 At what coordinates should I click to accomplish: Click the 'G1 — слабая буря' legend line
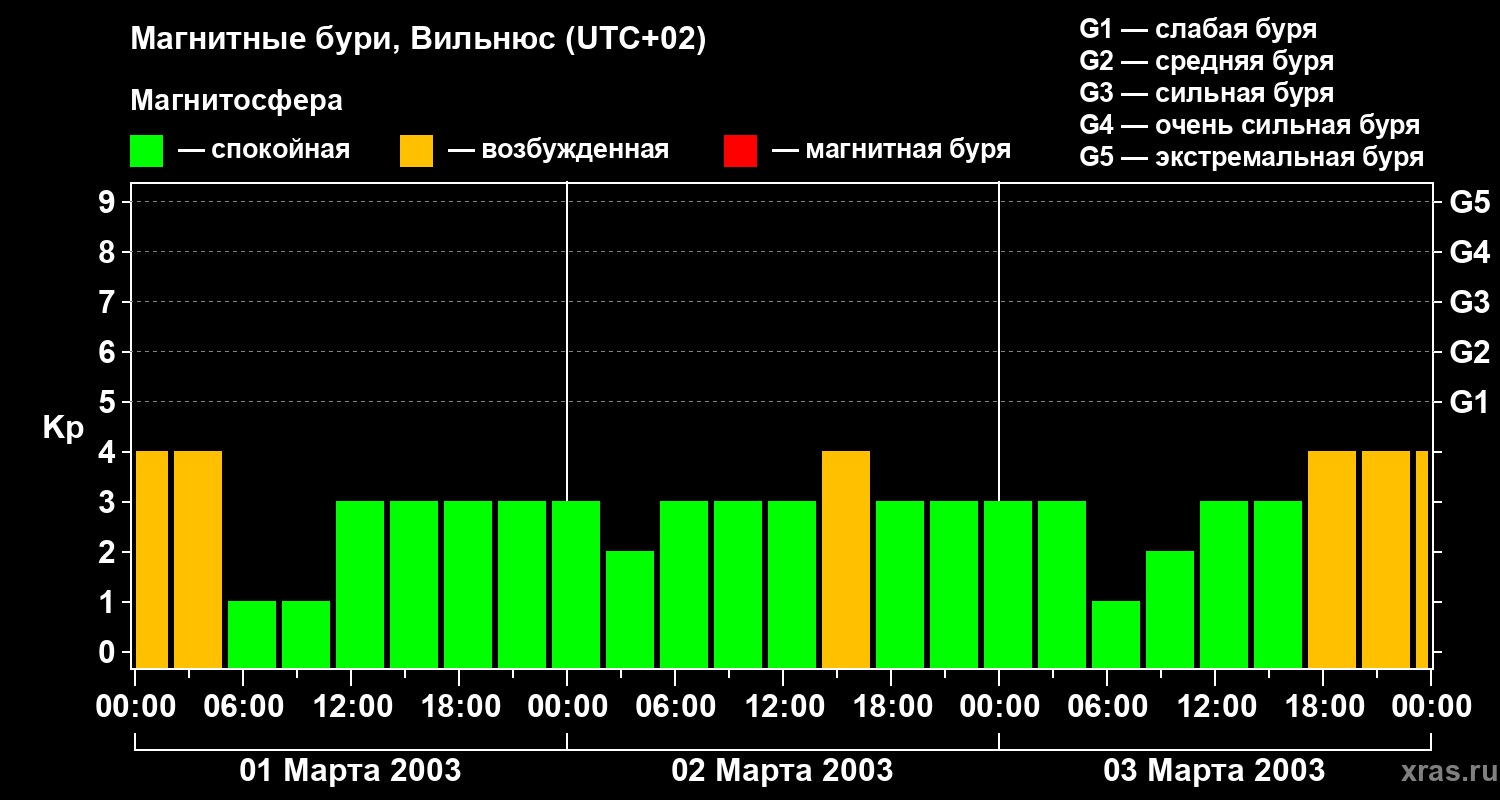tap(1198, 28)
